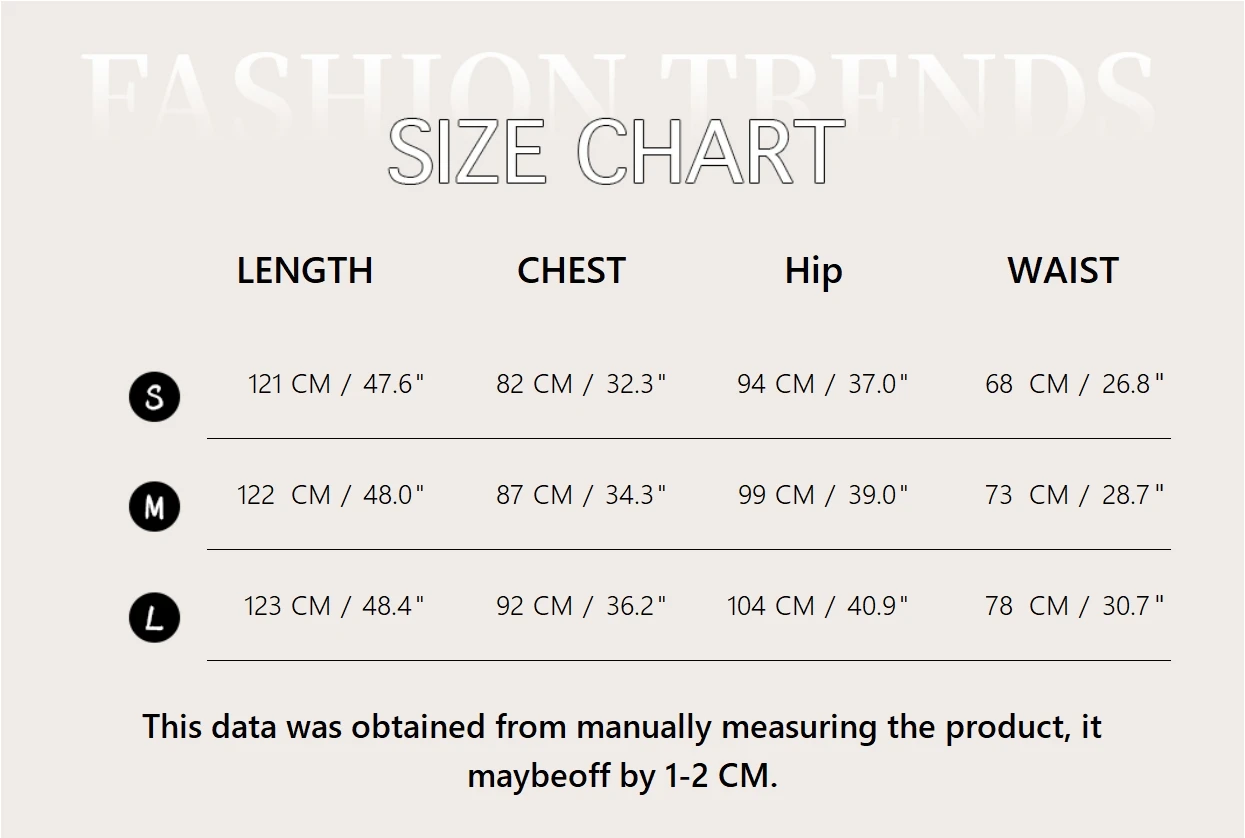Click the LENGTH column header
This screenshot has width=1245, height=838.
pyautogui.click(x=305, y=271)
